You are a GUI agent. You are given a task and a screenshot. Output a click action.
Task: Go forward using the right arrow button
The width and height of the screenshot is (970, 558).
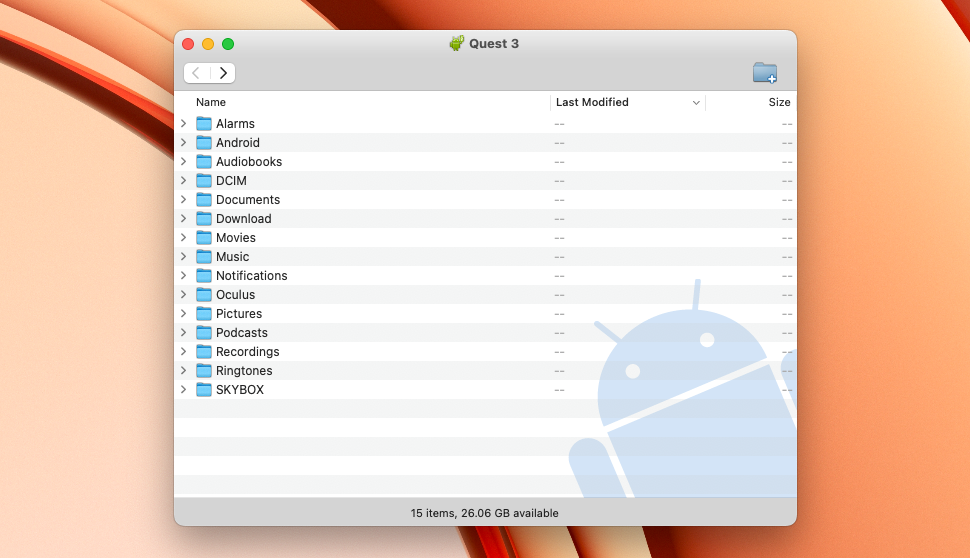pos(223,73)
